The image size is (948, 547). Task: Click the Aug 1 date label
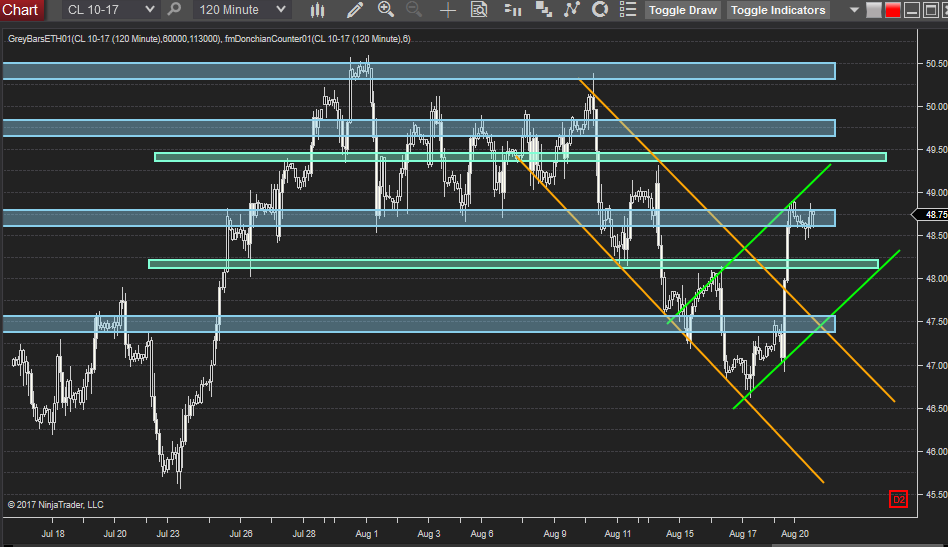click(x=366, y=534)
